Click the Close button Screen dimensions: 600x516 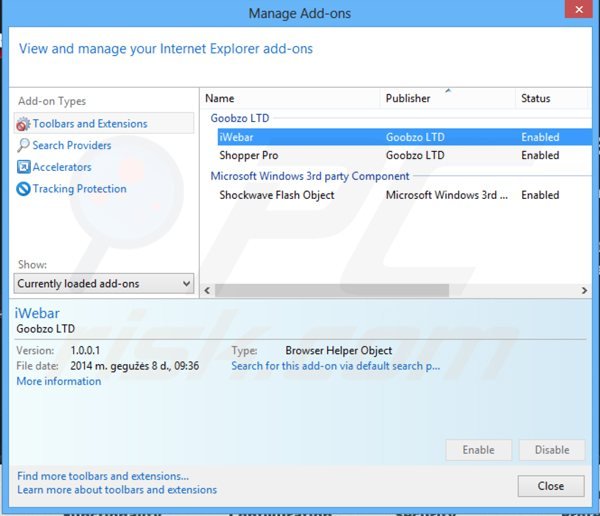550,486
